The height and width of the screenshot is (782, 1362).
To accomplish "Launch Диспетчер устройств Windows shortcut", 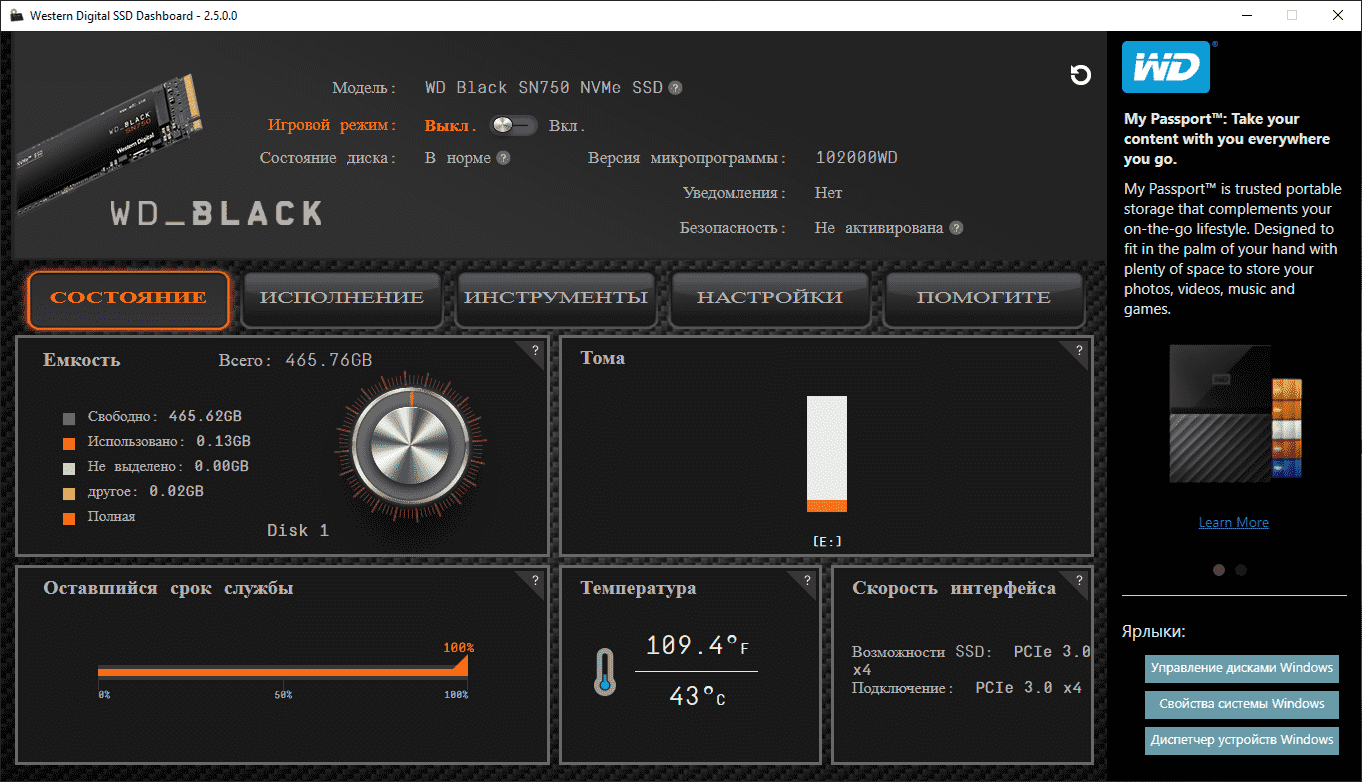I will (1241, 740).
